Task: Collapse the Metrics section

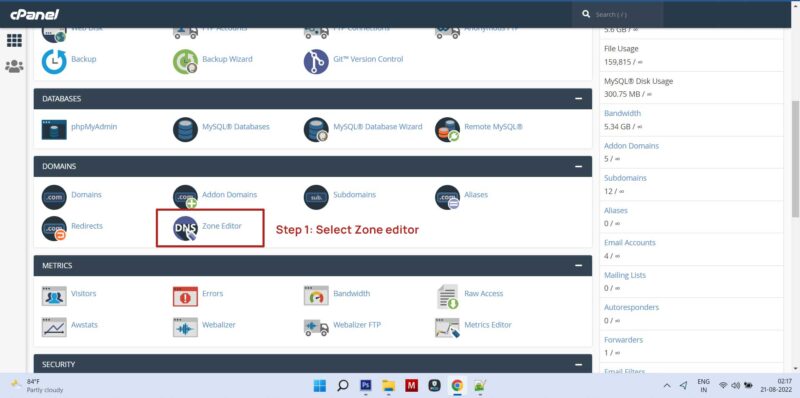Action: [x=578, y=265]
